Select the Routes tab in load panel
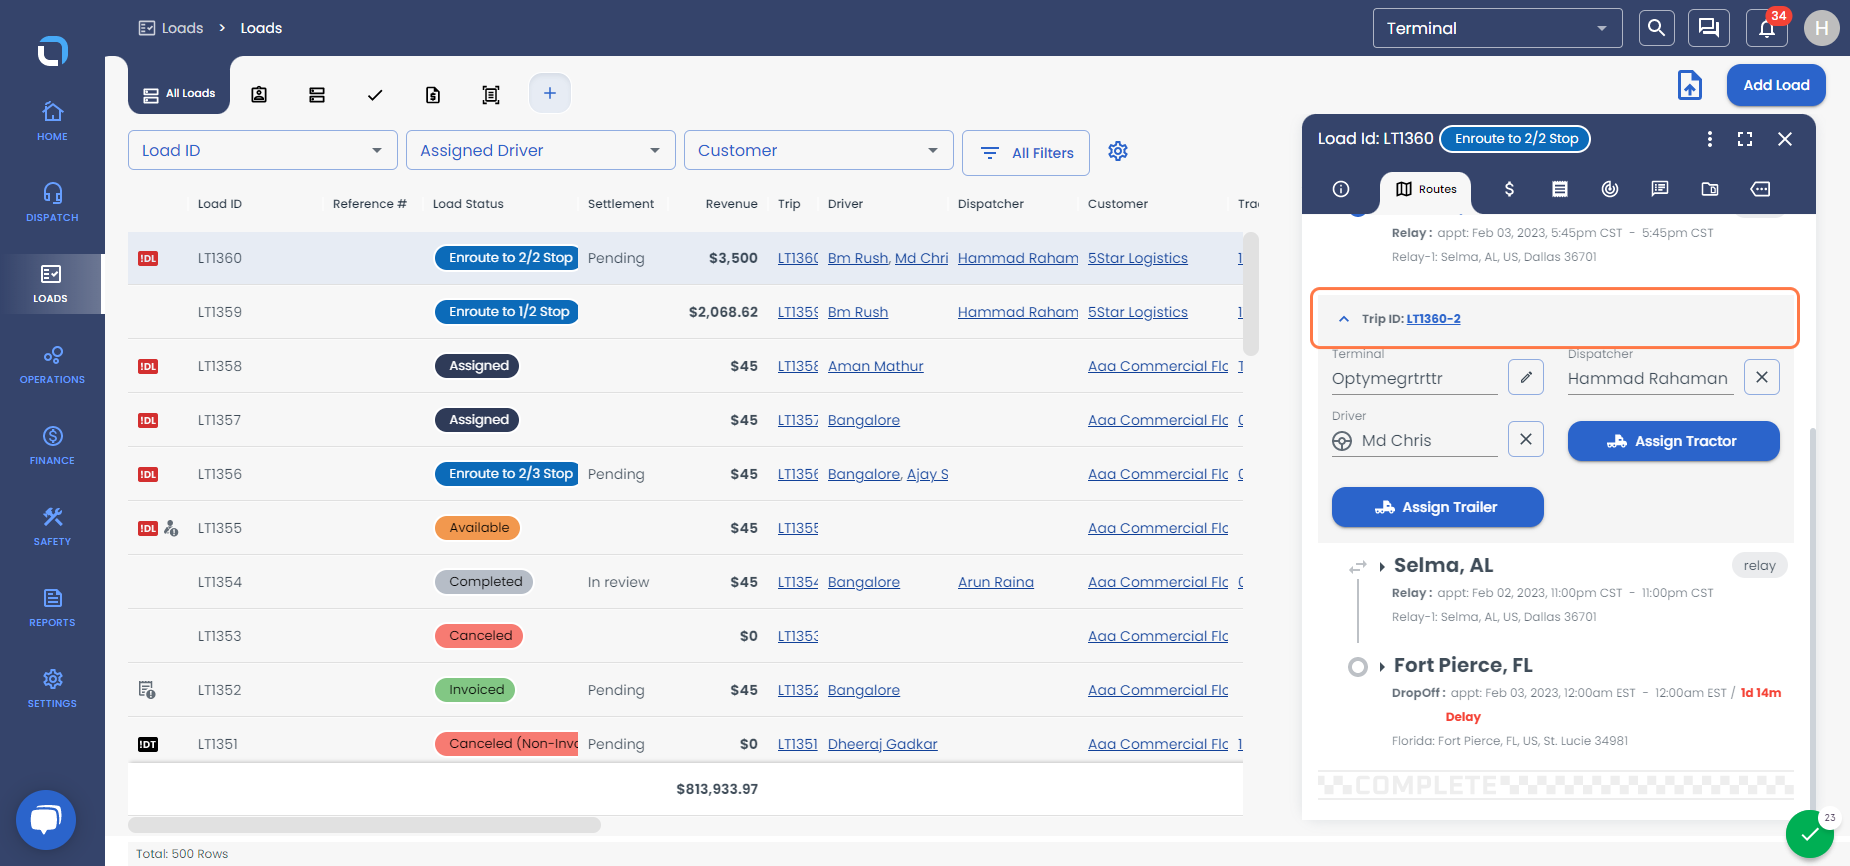Screen dimensions: 1850x866 pyautogui.click(x=1427, y=189)
